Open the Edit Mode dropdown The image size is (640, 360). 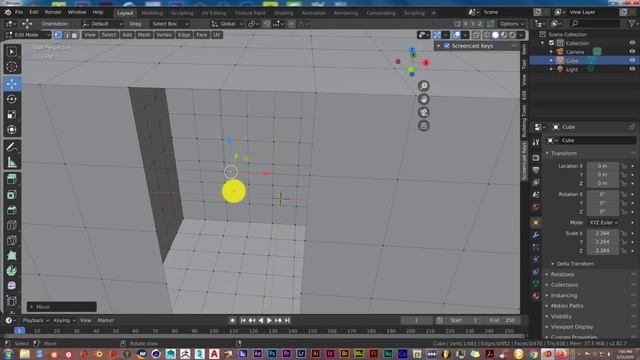click(x=28, y=35)
